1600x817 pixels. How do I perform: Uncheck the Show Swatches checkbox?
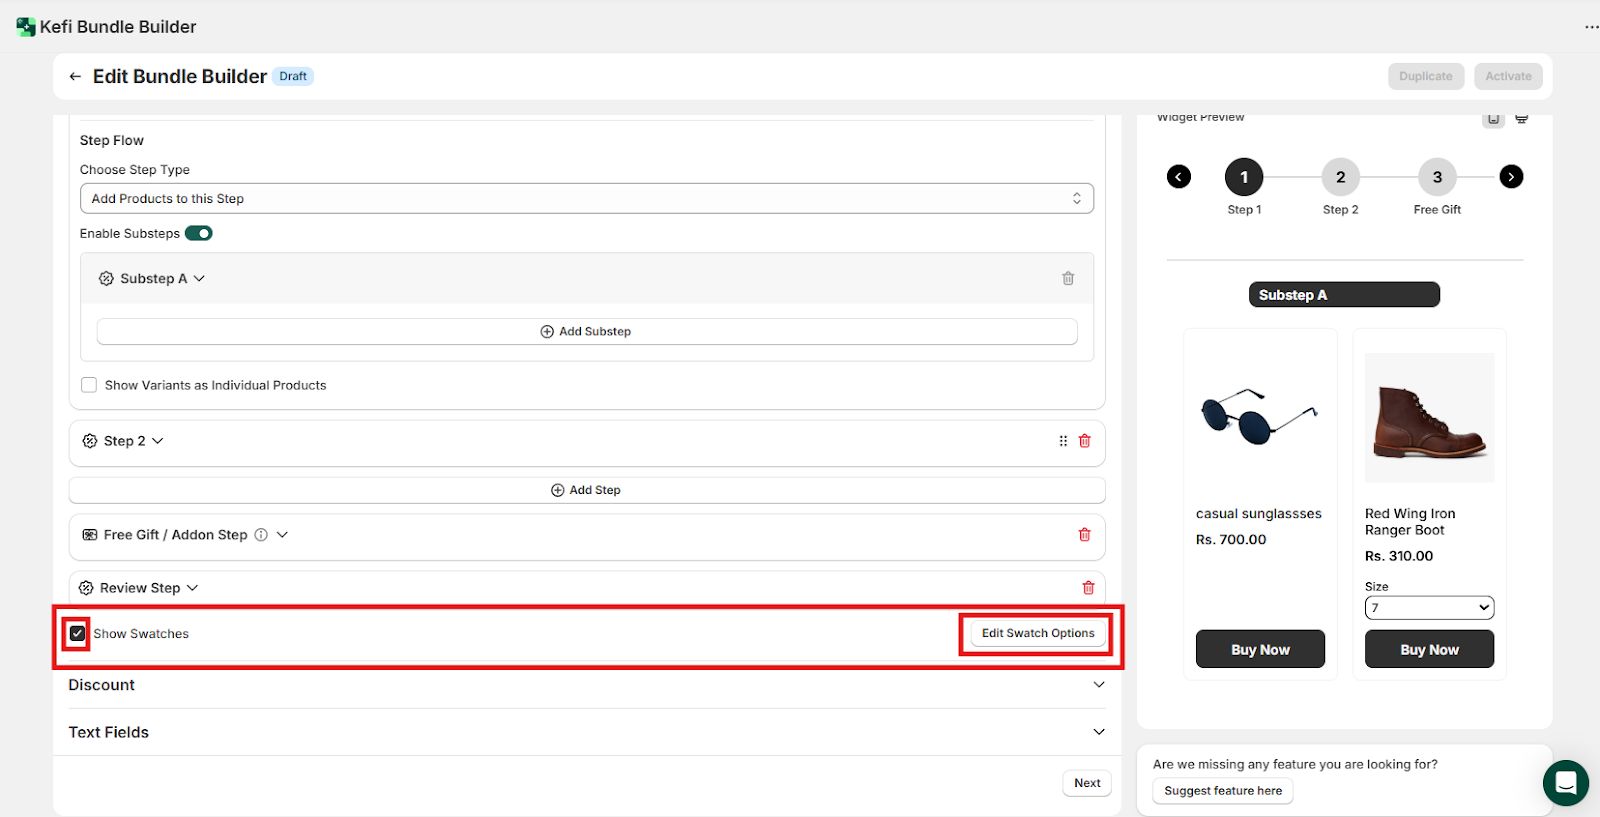point(77,634)
